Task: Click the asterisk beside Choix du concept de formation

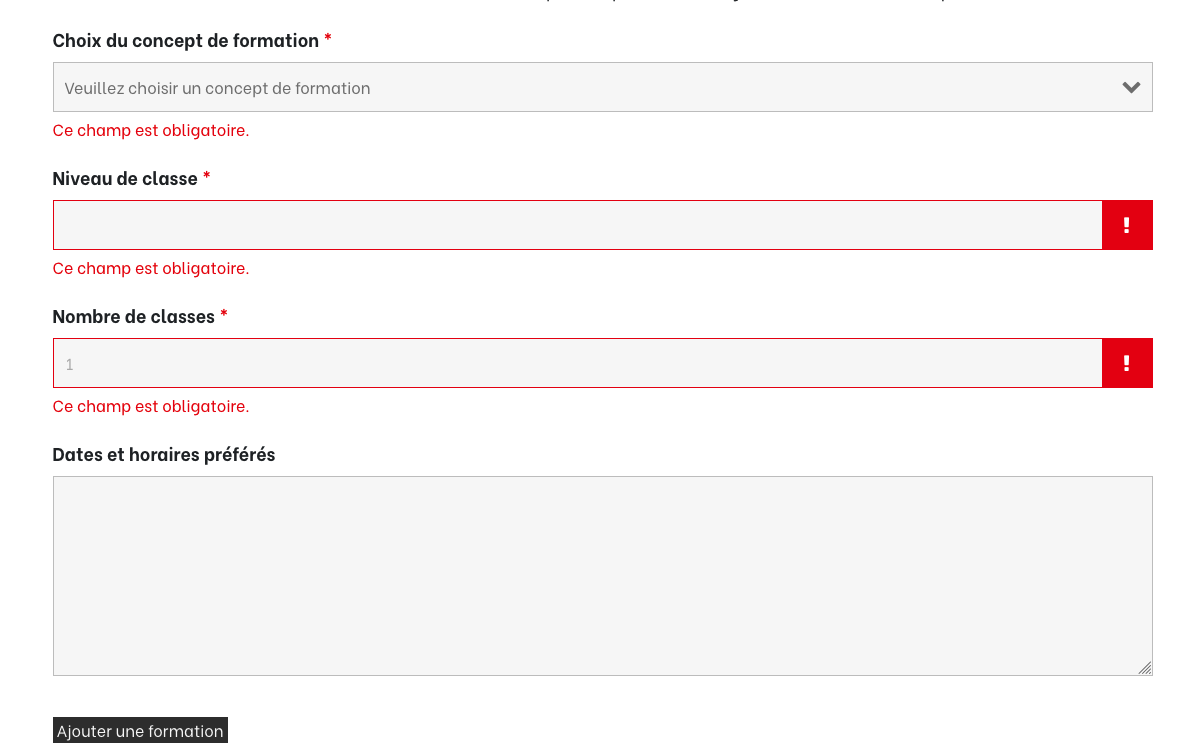Action: [328, 39]
